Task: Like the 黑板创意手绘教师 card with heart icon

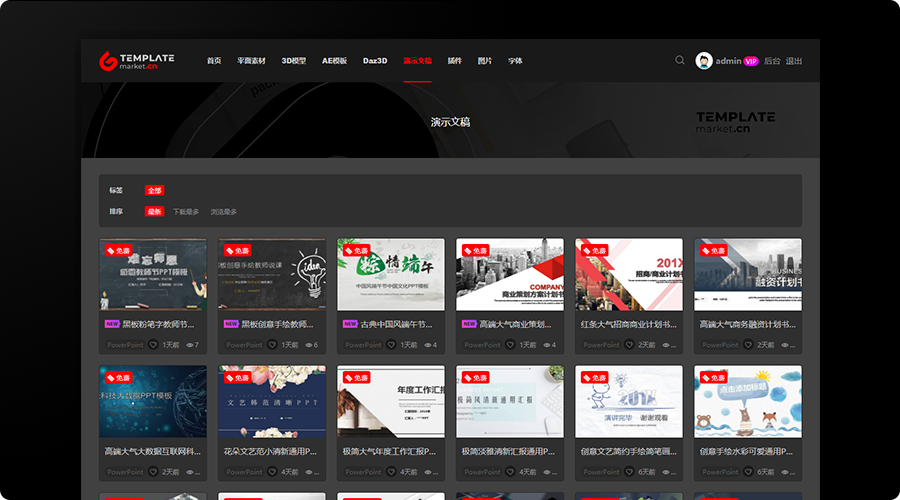Action: [272, 345]
